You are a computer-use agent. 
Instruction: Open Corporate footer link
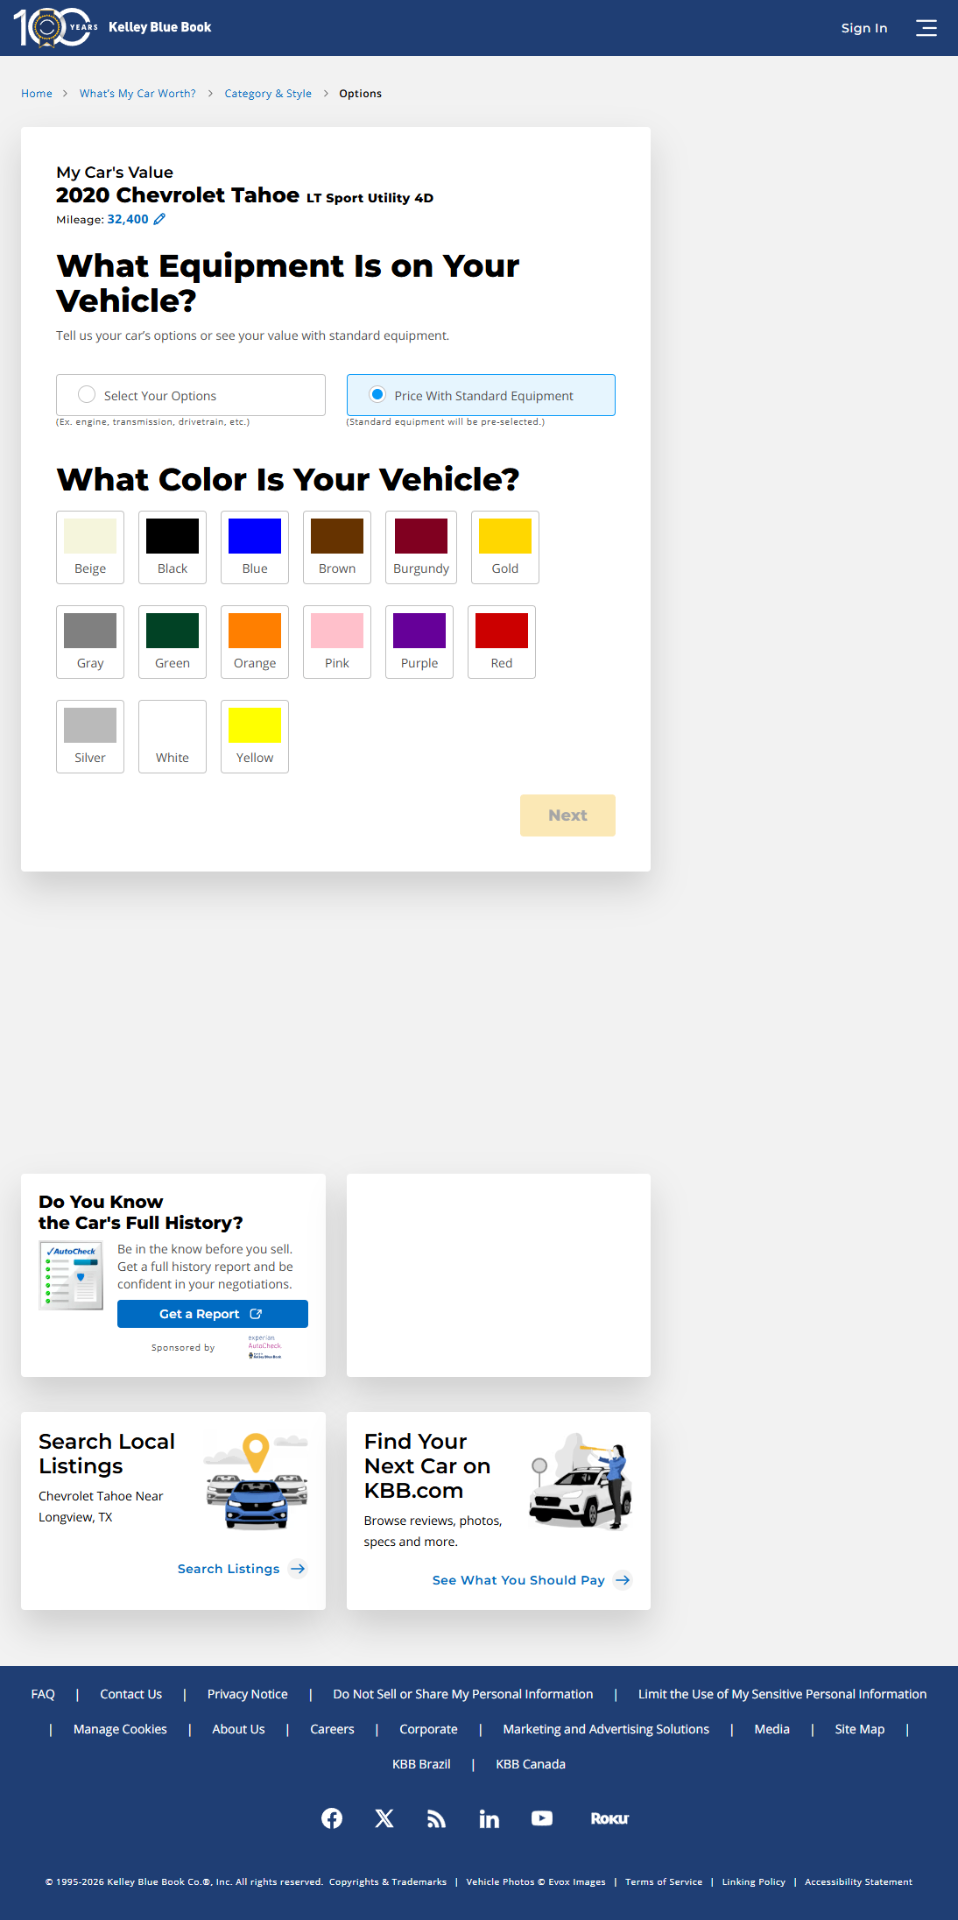(x=428, y=1729)
